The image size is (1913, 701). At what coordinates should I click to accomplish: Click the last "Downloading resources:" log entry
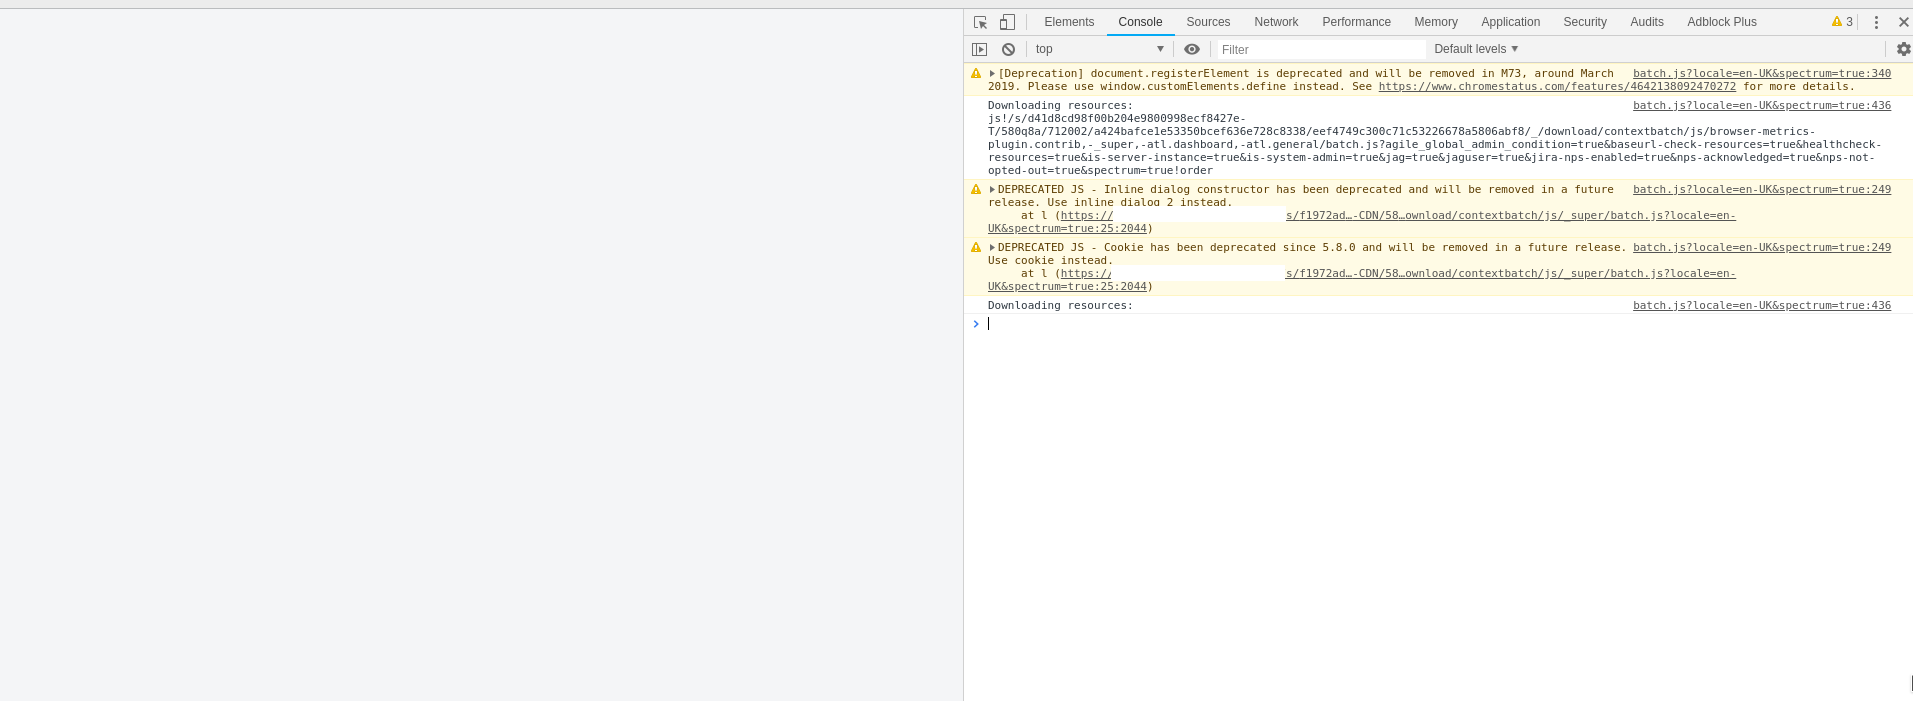click(x=1060, y=306)
